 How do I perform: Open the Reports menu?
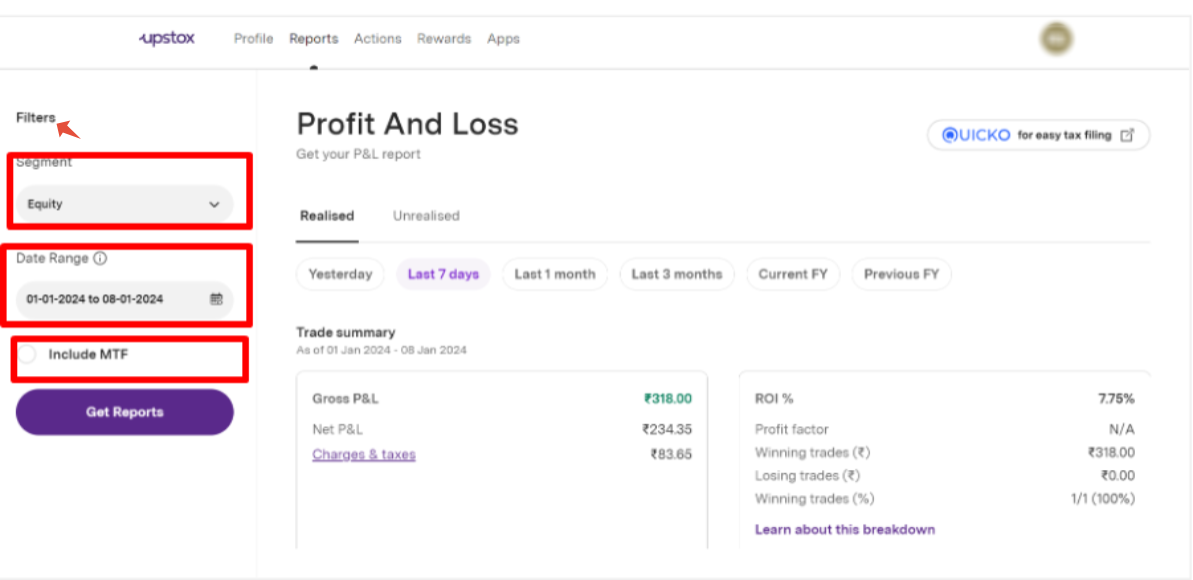(x=313, y=39)
